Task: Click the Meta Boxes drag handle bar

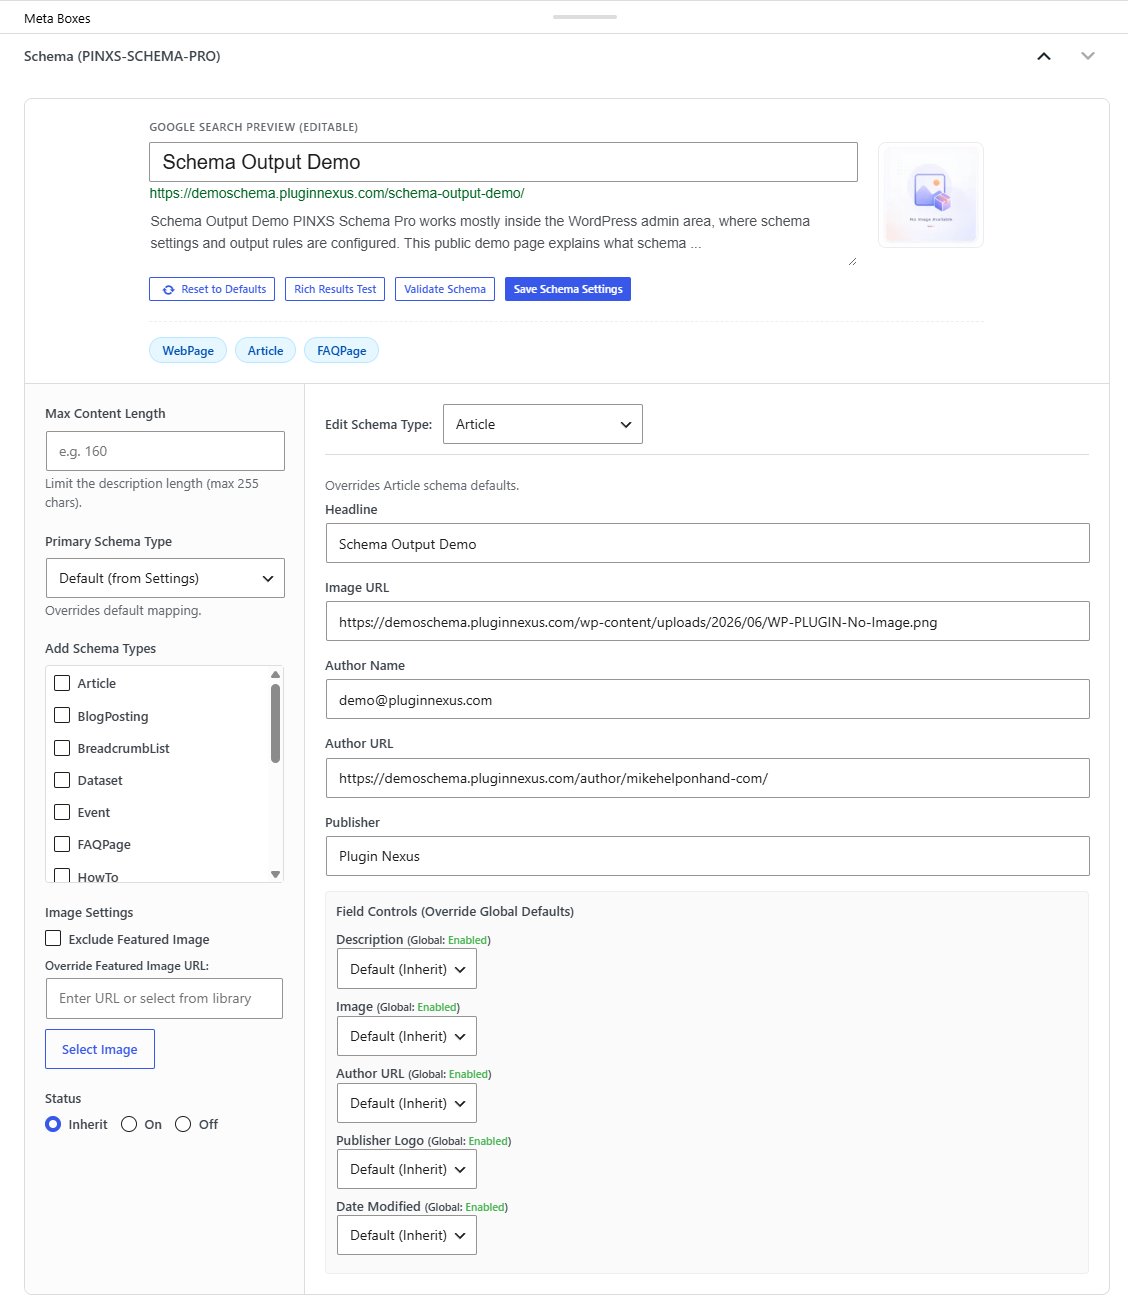Action: click(x=585, y=17)
